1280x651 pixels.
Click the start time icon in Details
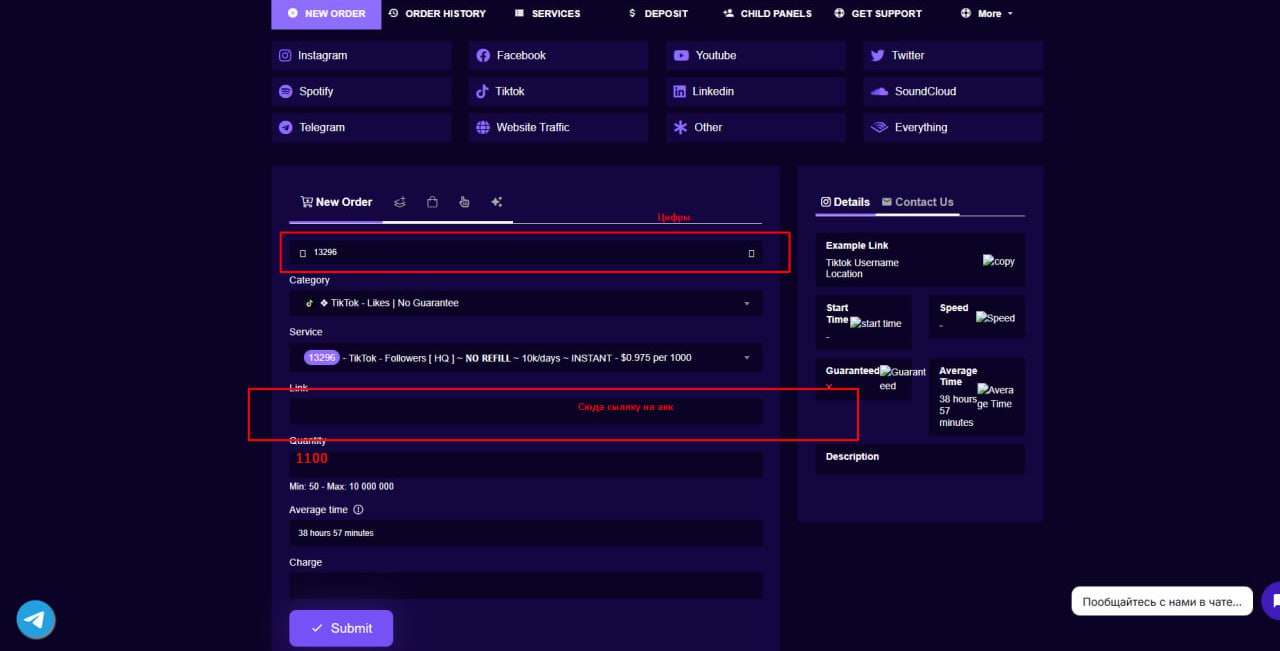pos(876,323)
